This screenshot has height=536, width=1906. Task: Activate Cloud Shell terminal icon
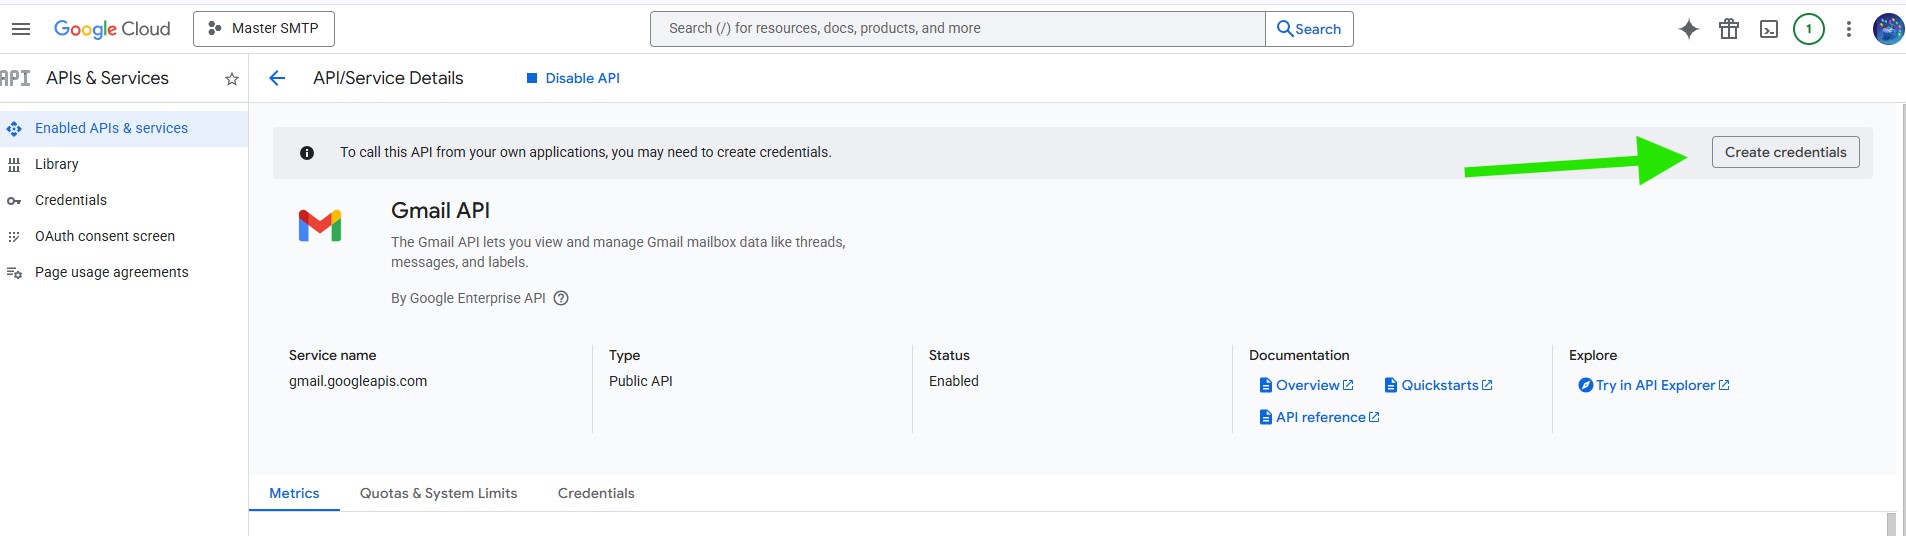(1769, 29)
